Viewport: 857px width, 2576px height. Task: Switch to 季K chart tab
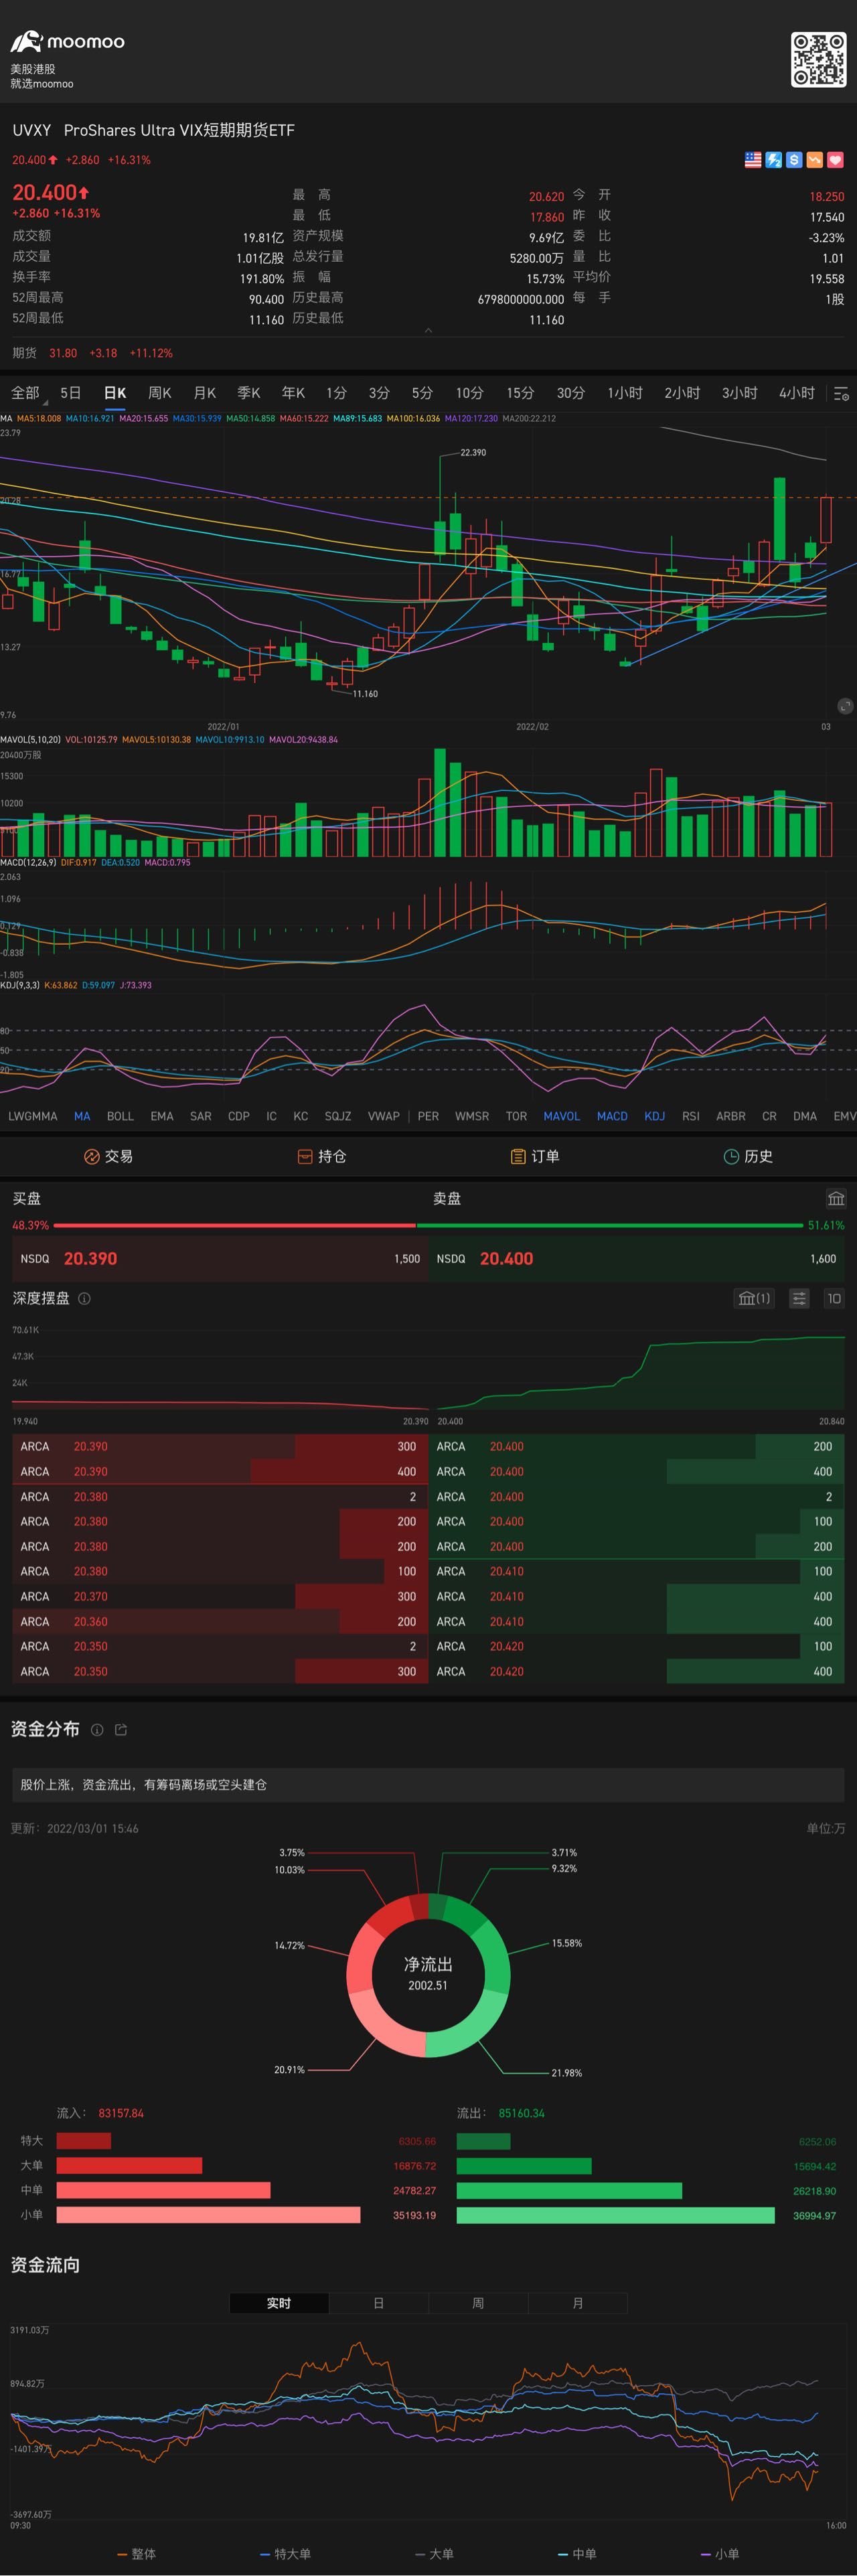point(249,393)
